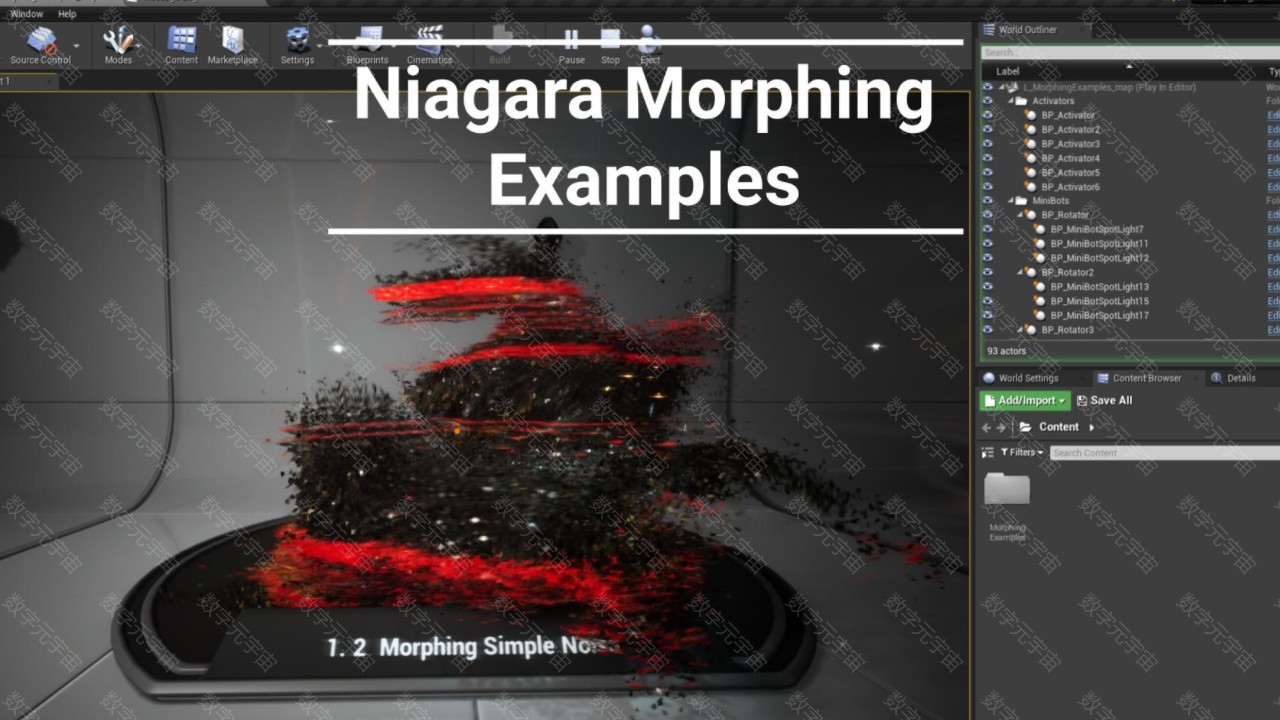Click the MiniBots folder icon
The height and width of the screenshot is (720, 1280).
(1021, 201)
